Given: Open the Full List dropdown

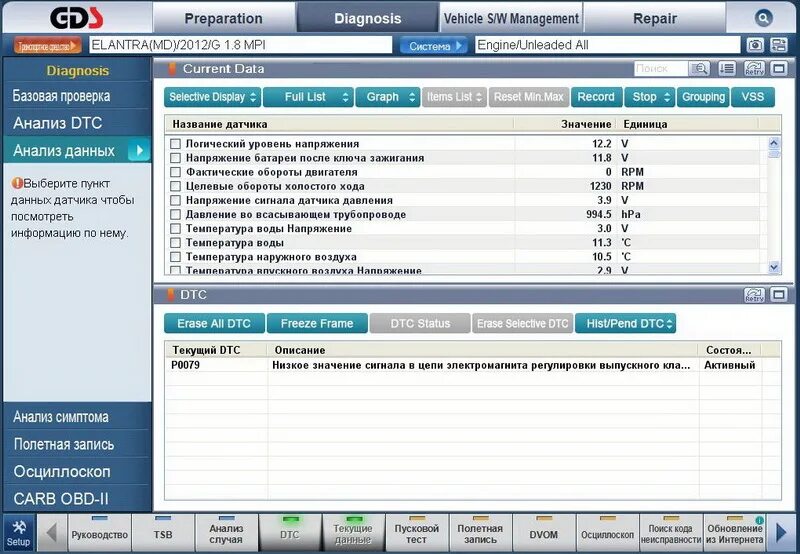Looking at the screenshot, I should (x=308, y=97).
